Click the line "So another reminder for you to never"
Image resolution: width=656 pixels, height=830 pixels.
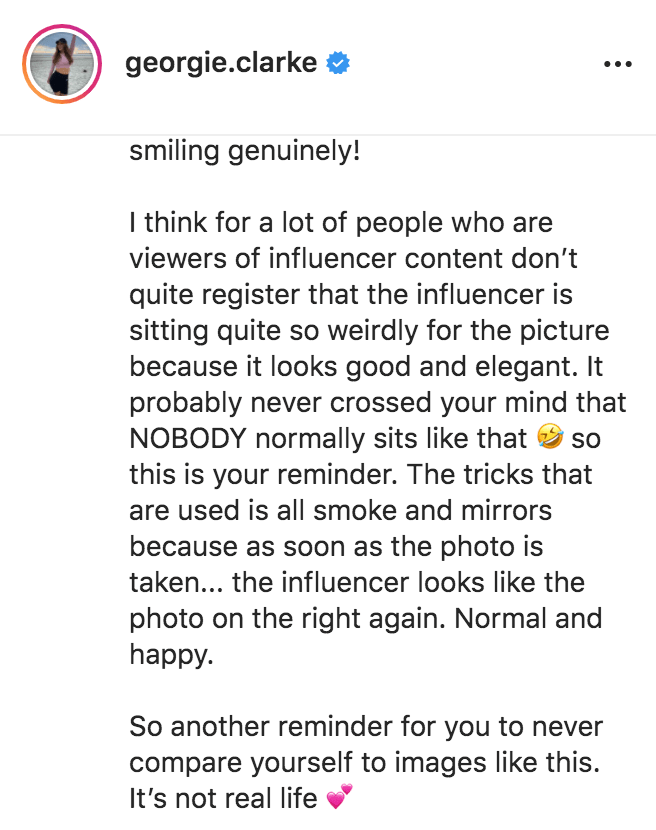tap(366, 726)
